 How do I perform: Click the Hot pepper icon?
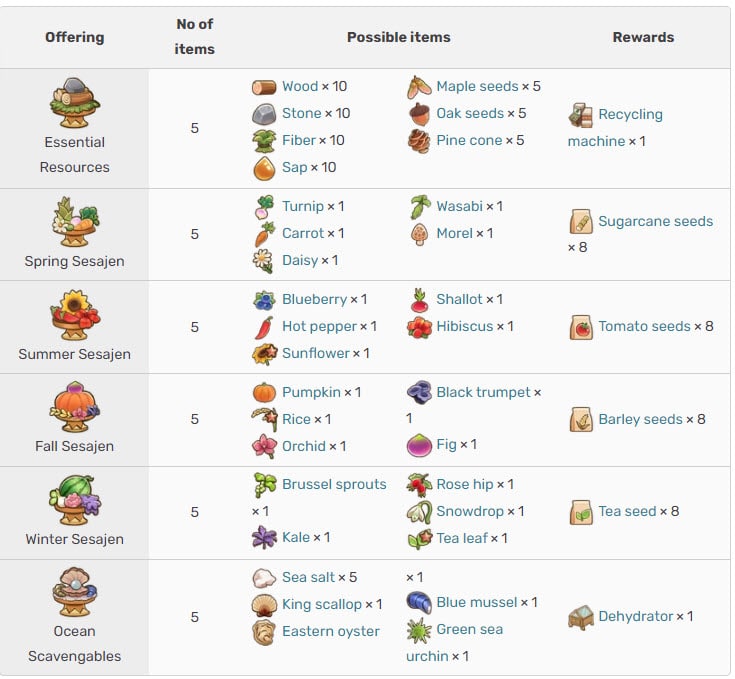pyautogui.click(x=264, y=327)
